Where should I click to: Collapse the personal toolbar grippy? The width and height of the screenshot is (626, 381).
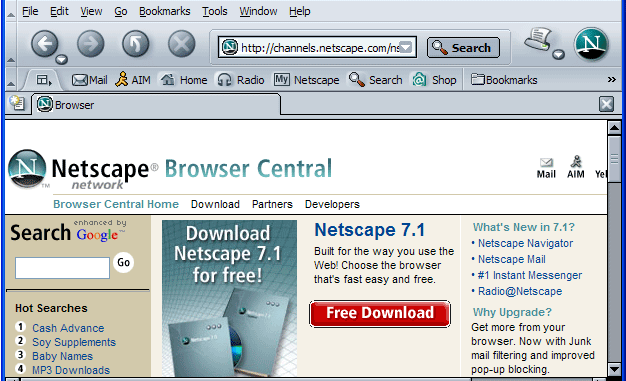(11, 79)
